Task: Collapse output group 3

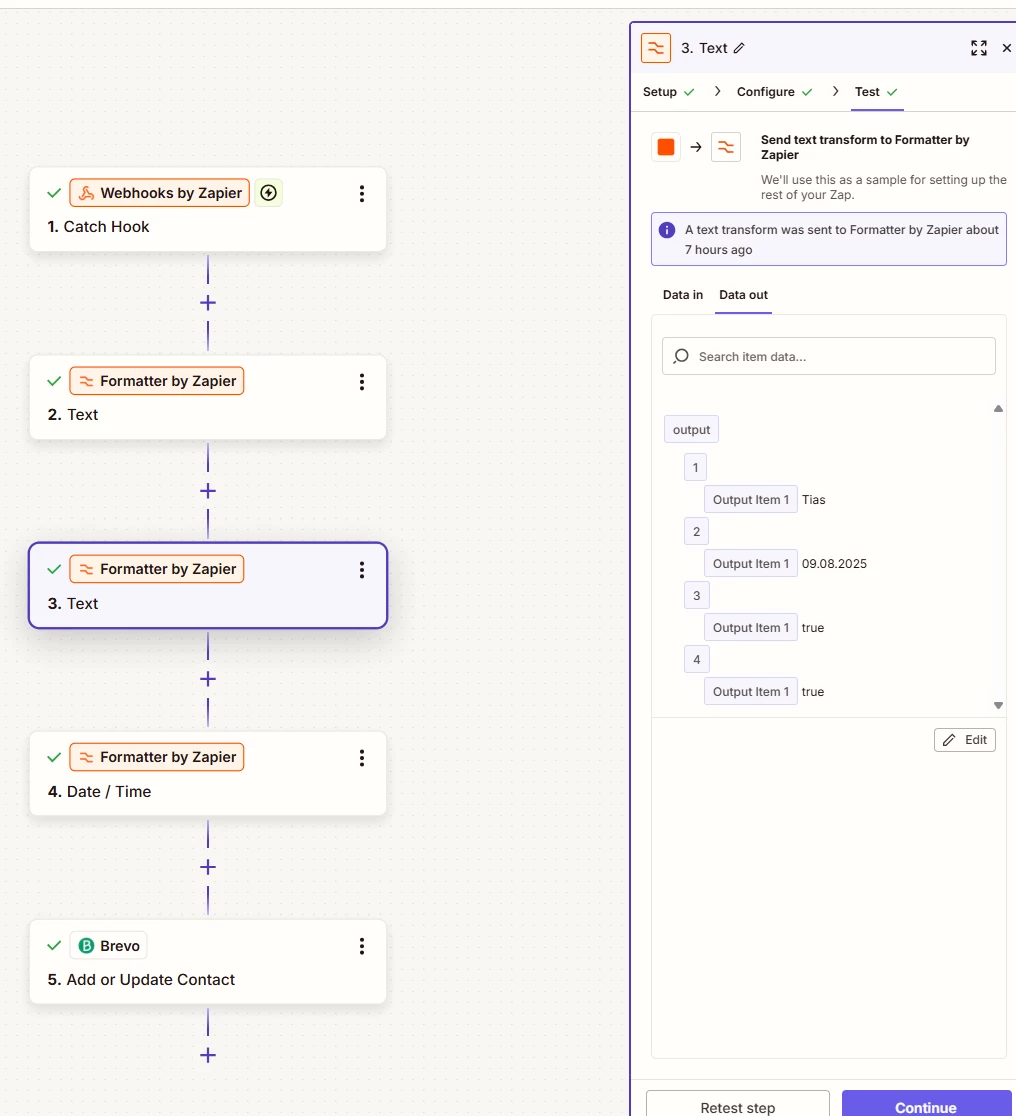Action: tap(696, 596)
